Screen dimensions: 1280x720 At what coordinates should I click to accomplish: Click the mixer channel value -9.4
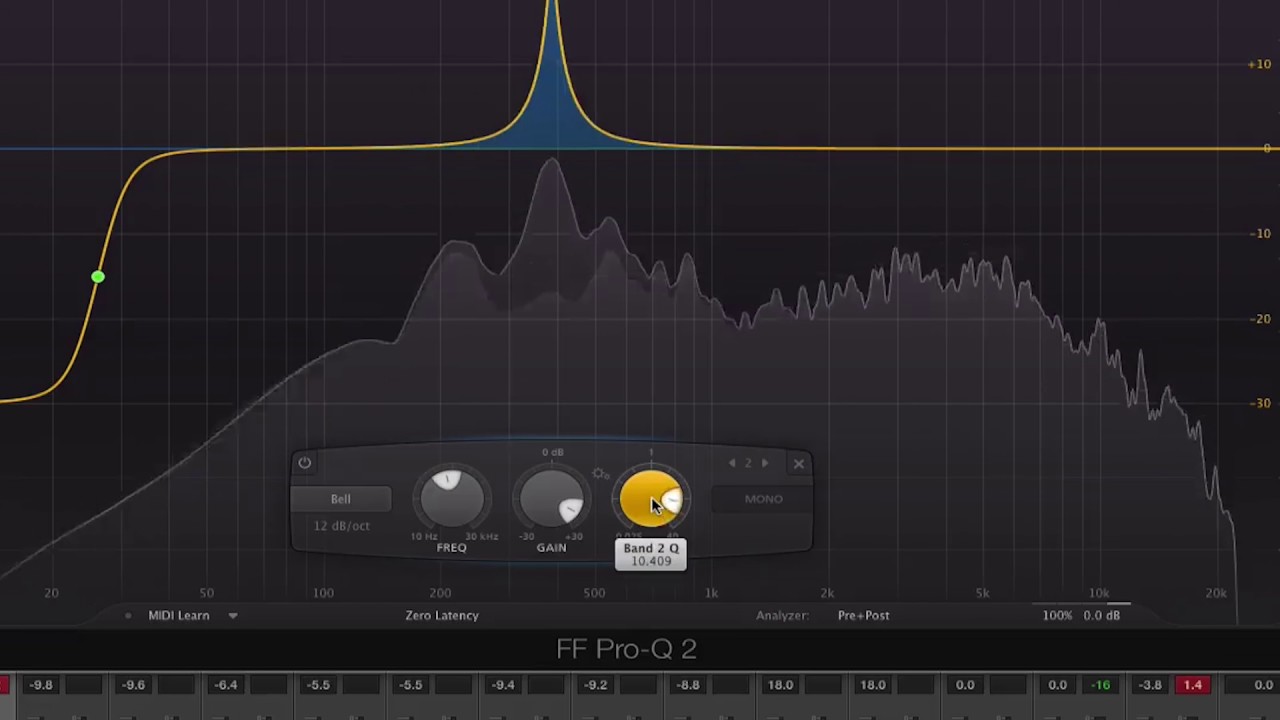(x=503, y=685)
